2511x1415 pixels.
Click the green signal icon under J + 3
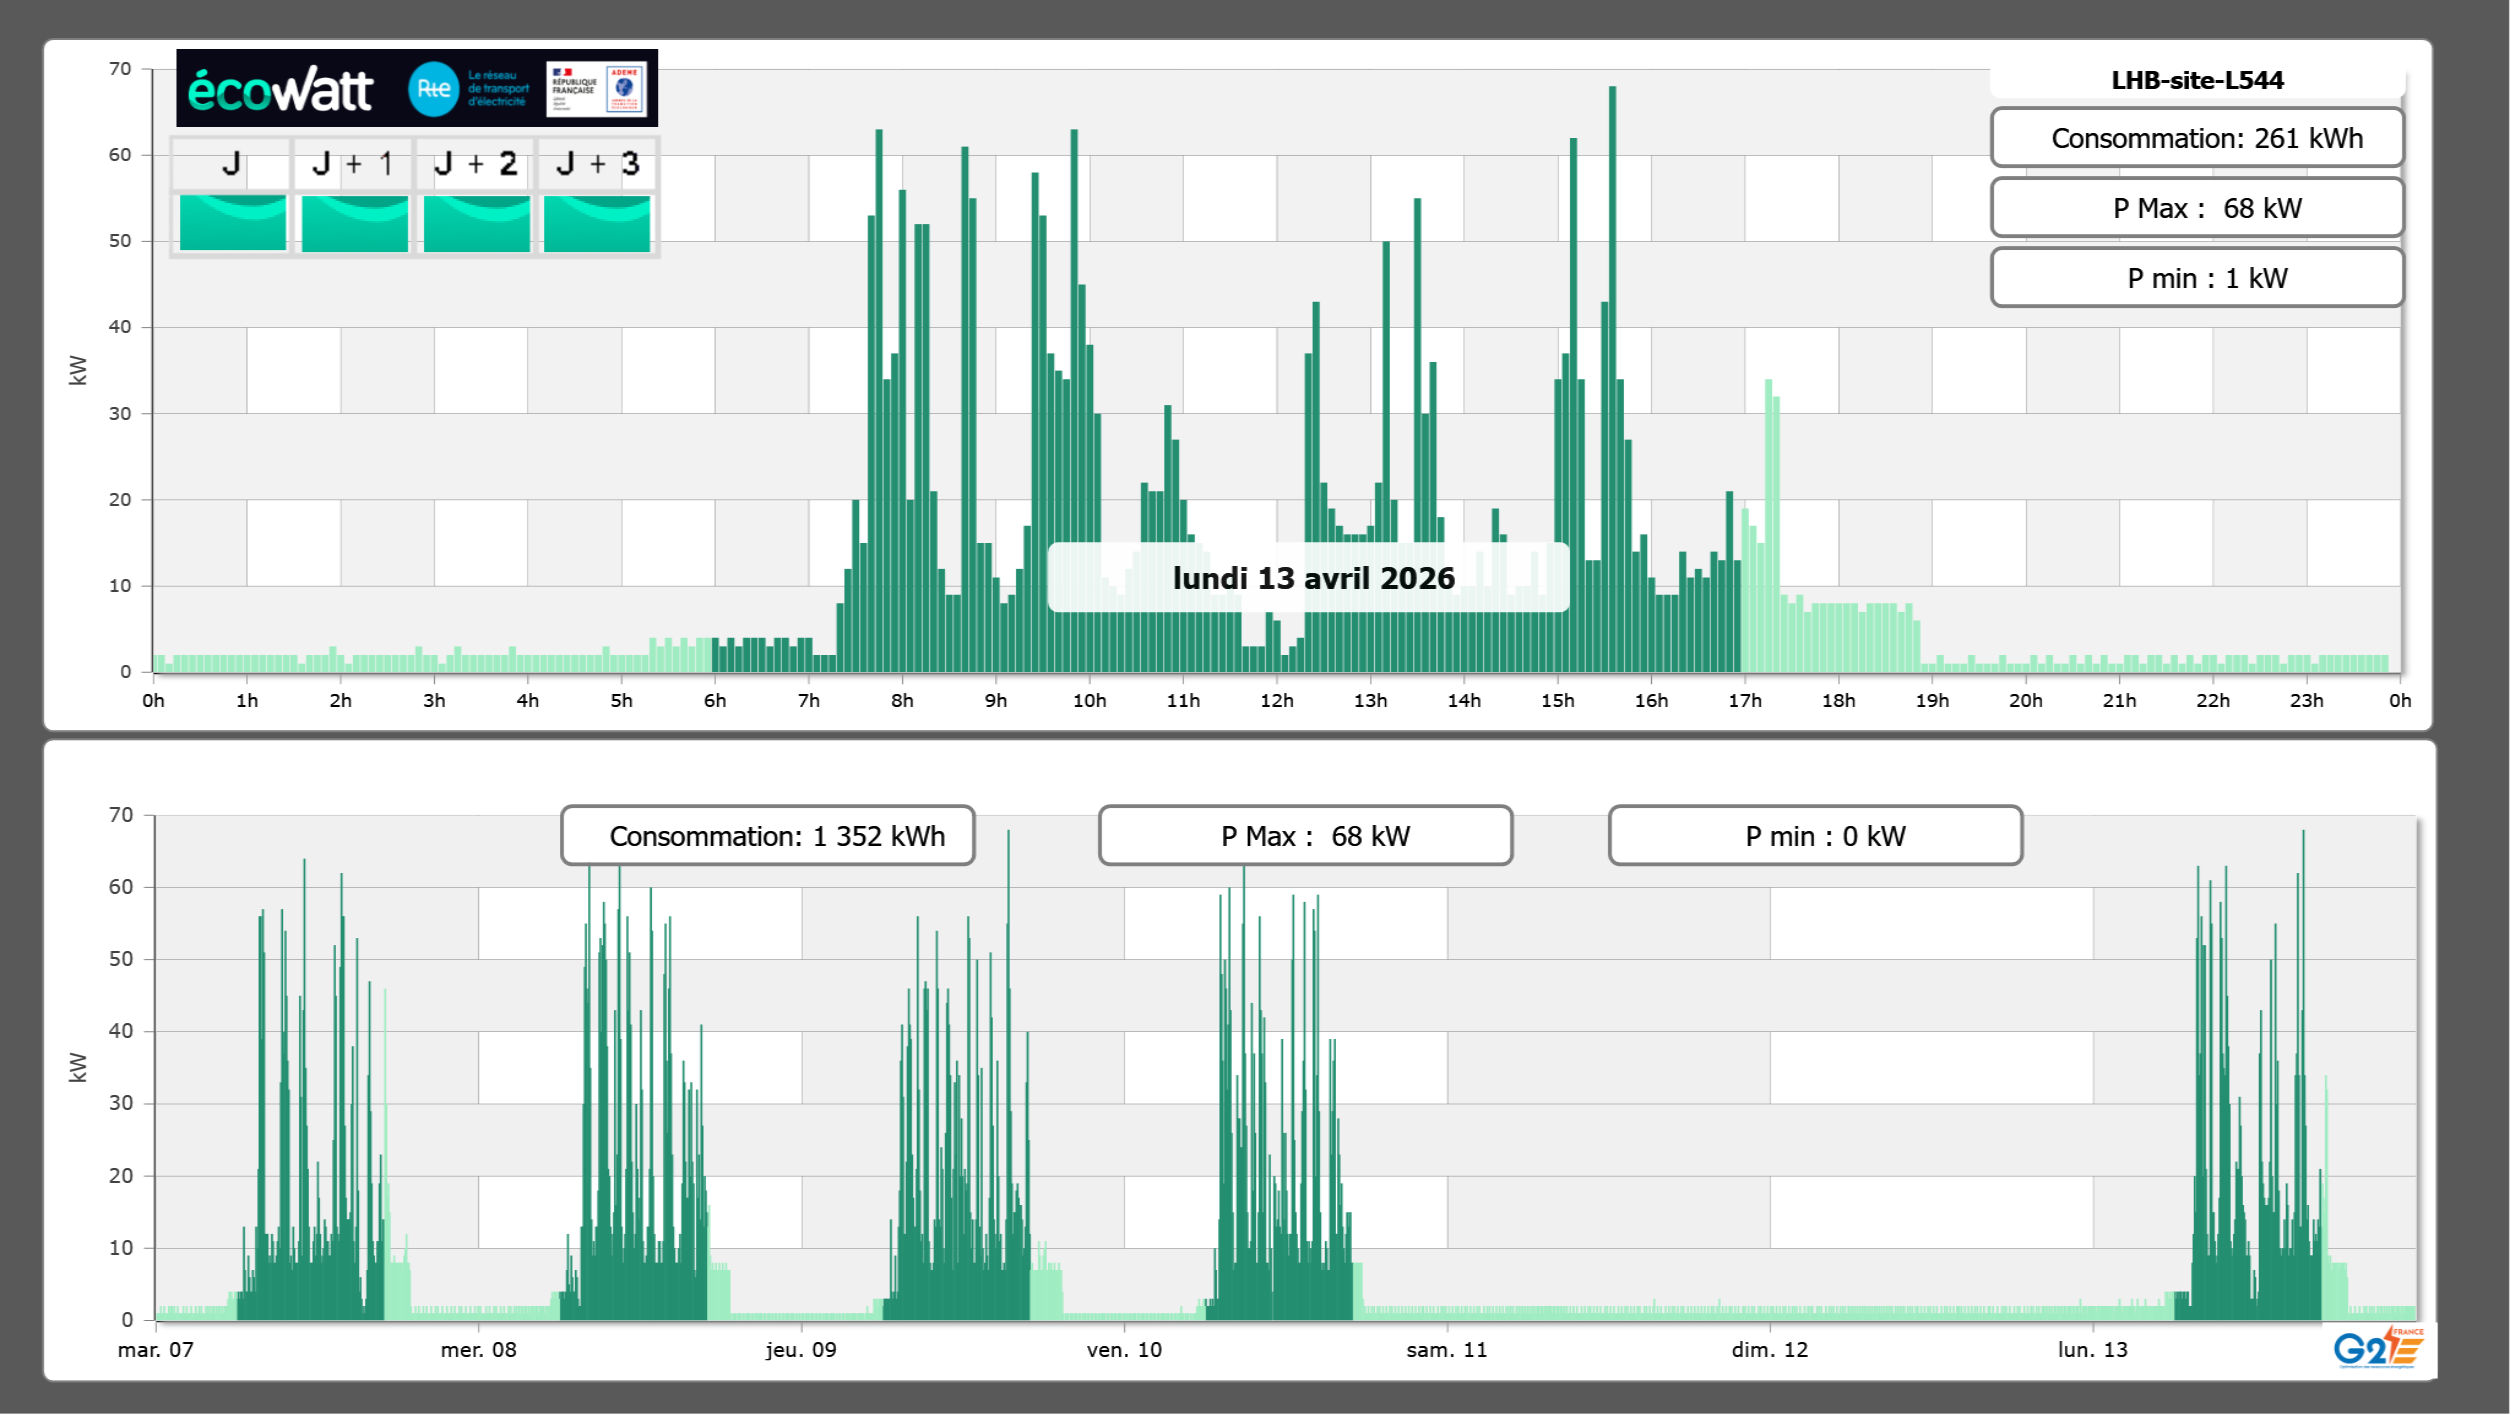tap(597, 222)
